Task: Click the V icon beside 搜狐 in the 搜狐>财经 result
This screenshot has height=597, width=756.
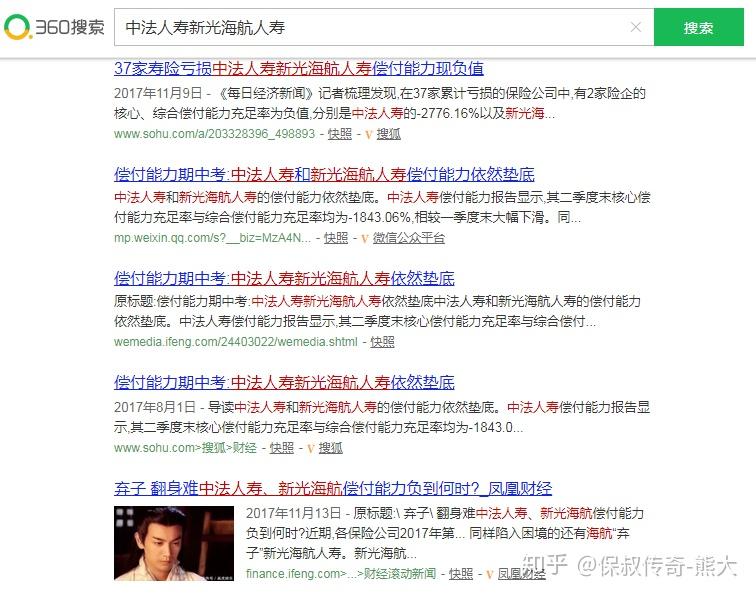Action: coord(310,448)
